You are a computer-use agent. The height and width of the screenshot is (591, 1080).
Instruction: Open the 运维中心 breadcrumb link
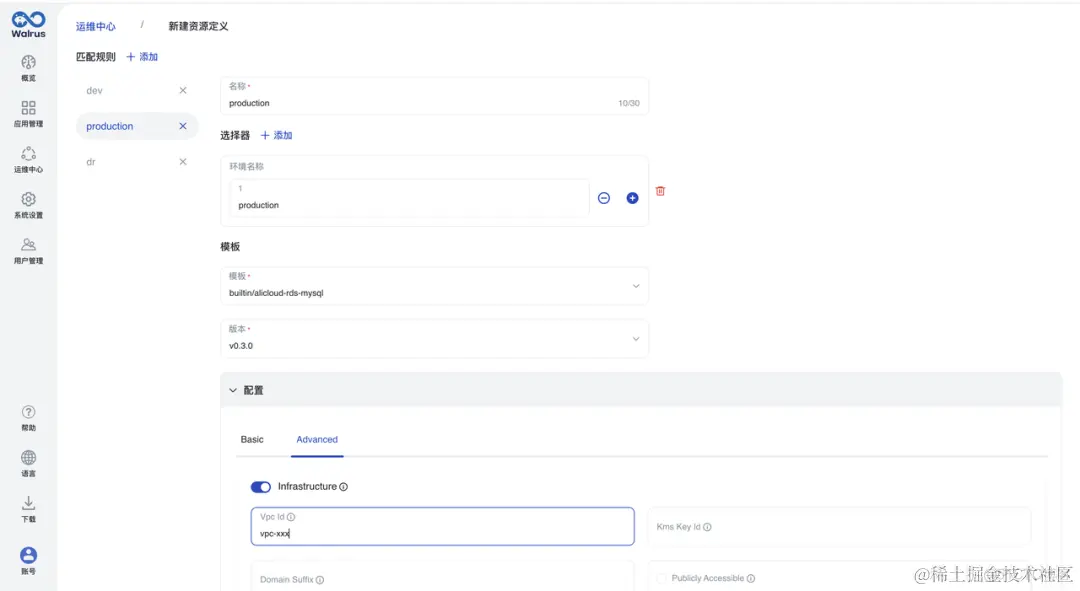pos(96,26)
